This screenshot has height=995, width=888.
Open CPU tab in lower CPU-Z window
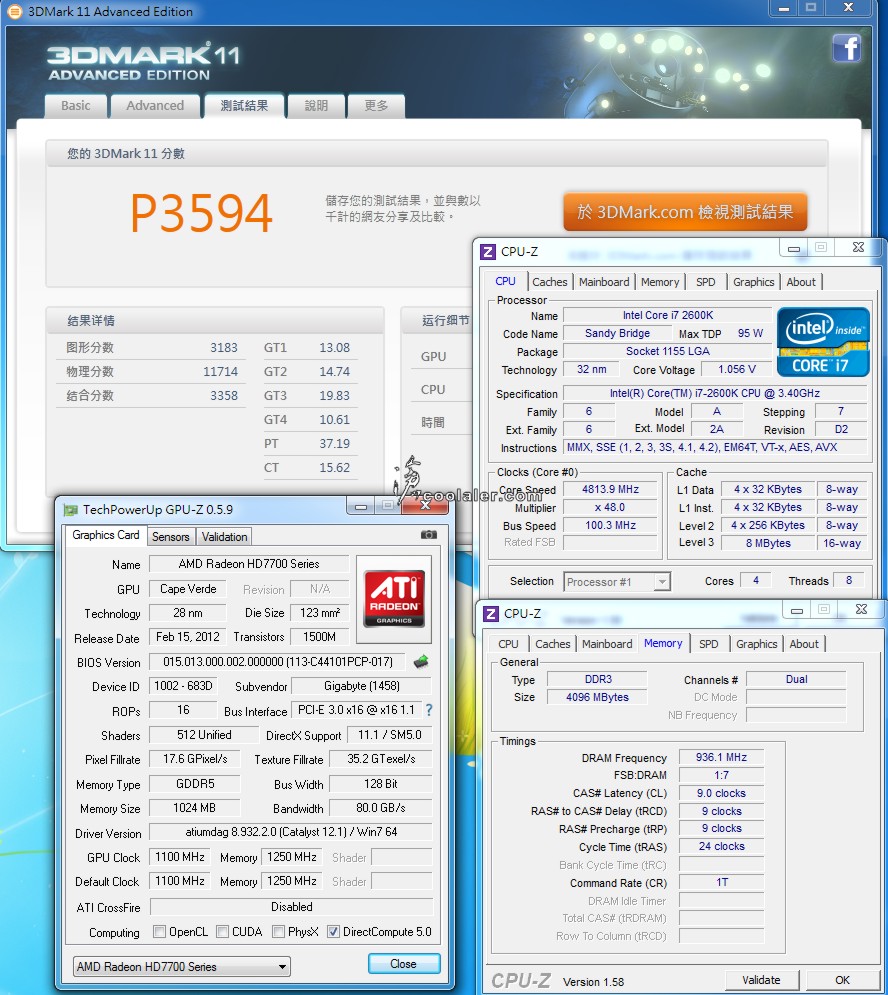(x=508, y=644)
